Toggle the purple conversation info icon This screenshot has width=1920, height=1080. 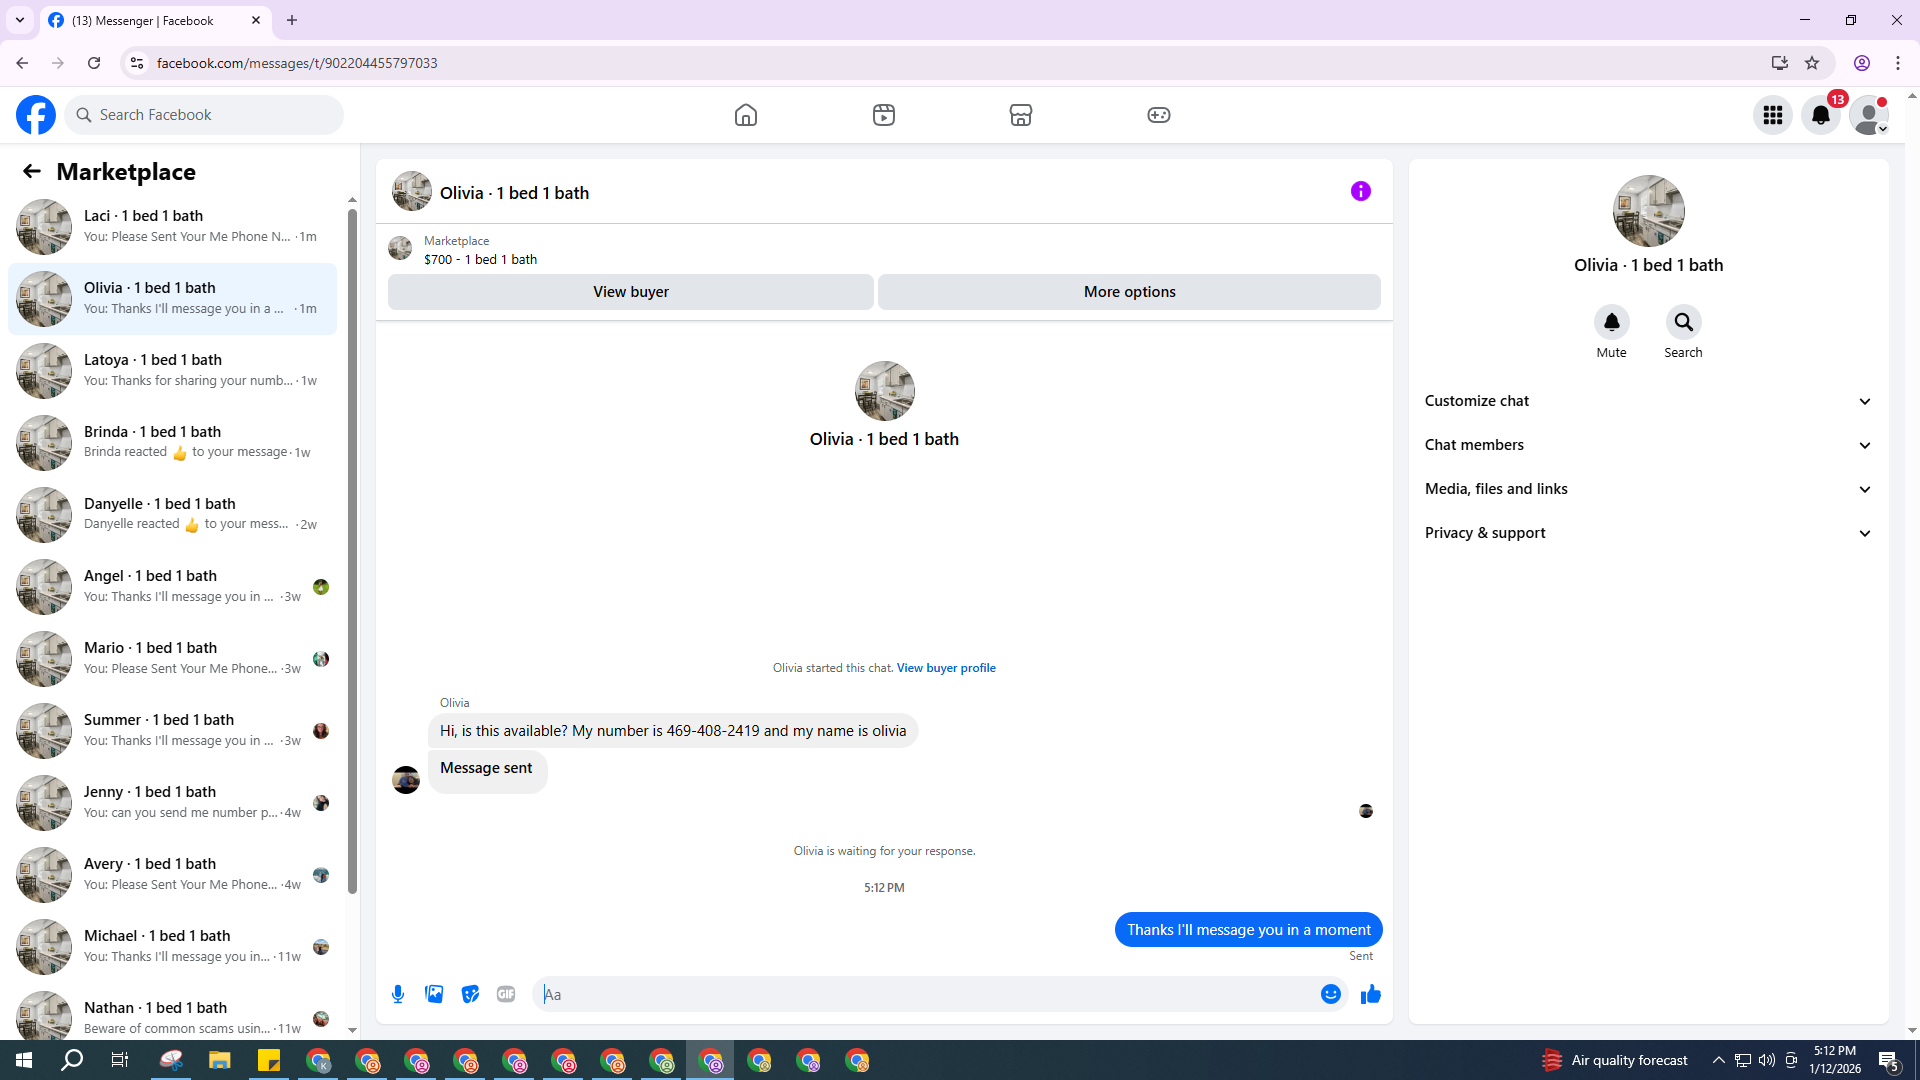pos(1360,191)
